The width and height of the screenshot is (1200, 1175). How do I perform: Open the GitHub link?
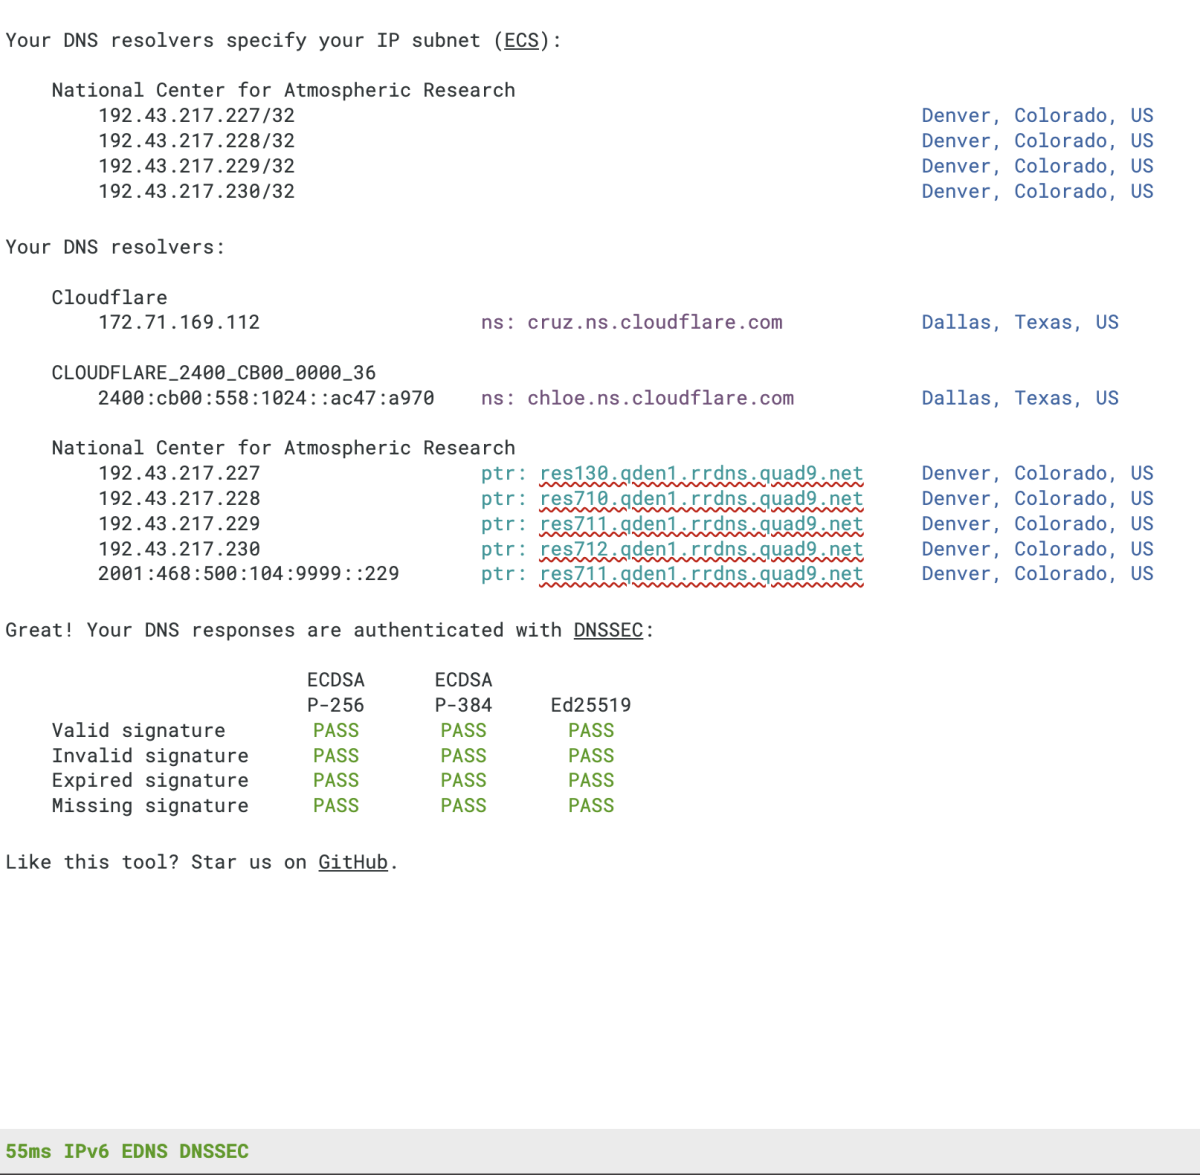[x=353, y=863]
